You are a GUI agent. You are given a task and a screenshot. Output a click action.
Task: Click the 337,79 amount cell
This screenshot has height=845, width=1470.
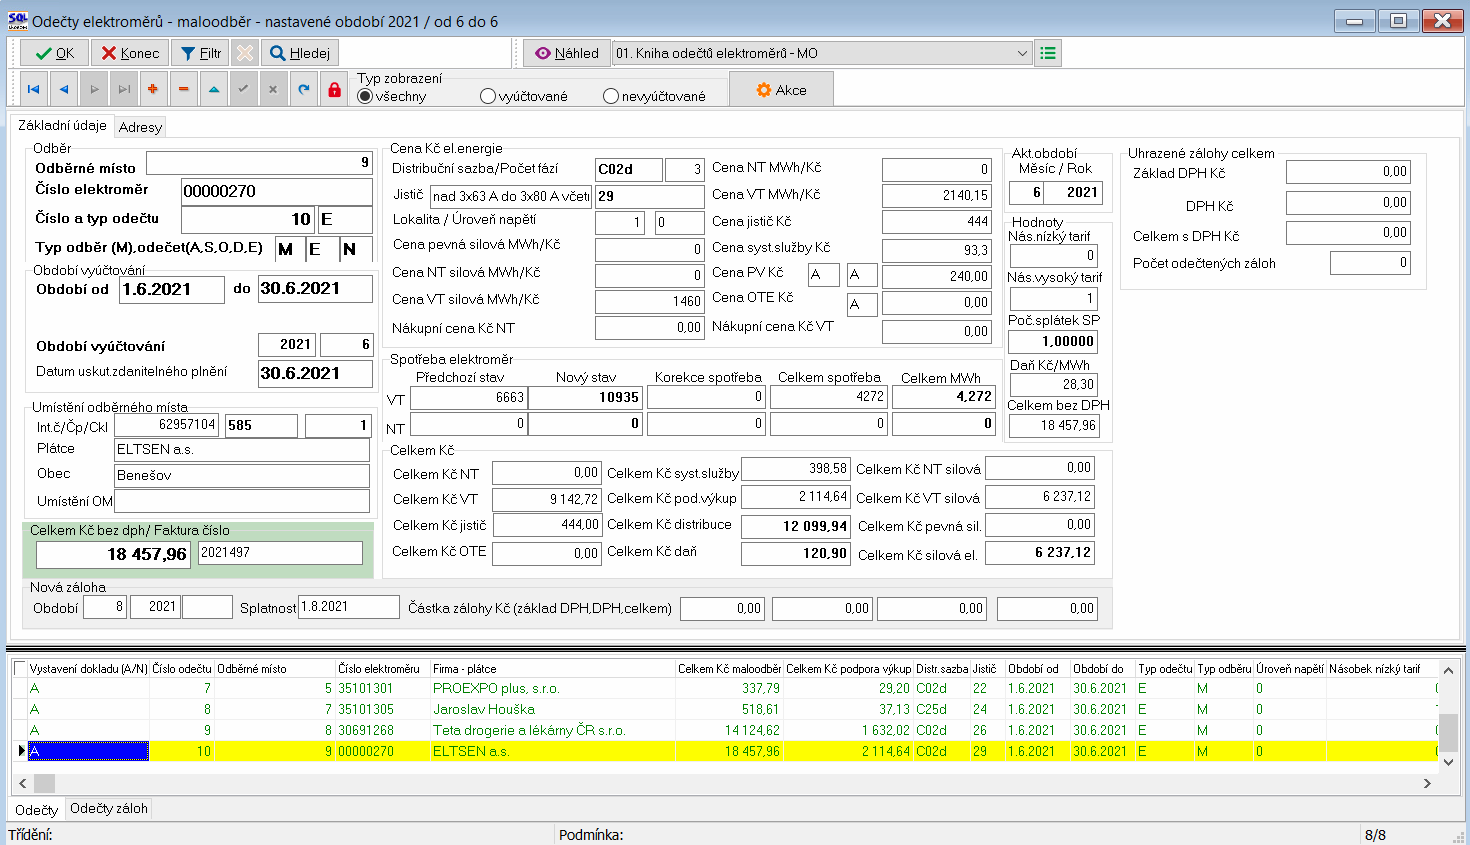(x=729, y=688)
